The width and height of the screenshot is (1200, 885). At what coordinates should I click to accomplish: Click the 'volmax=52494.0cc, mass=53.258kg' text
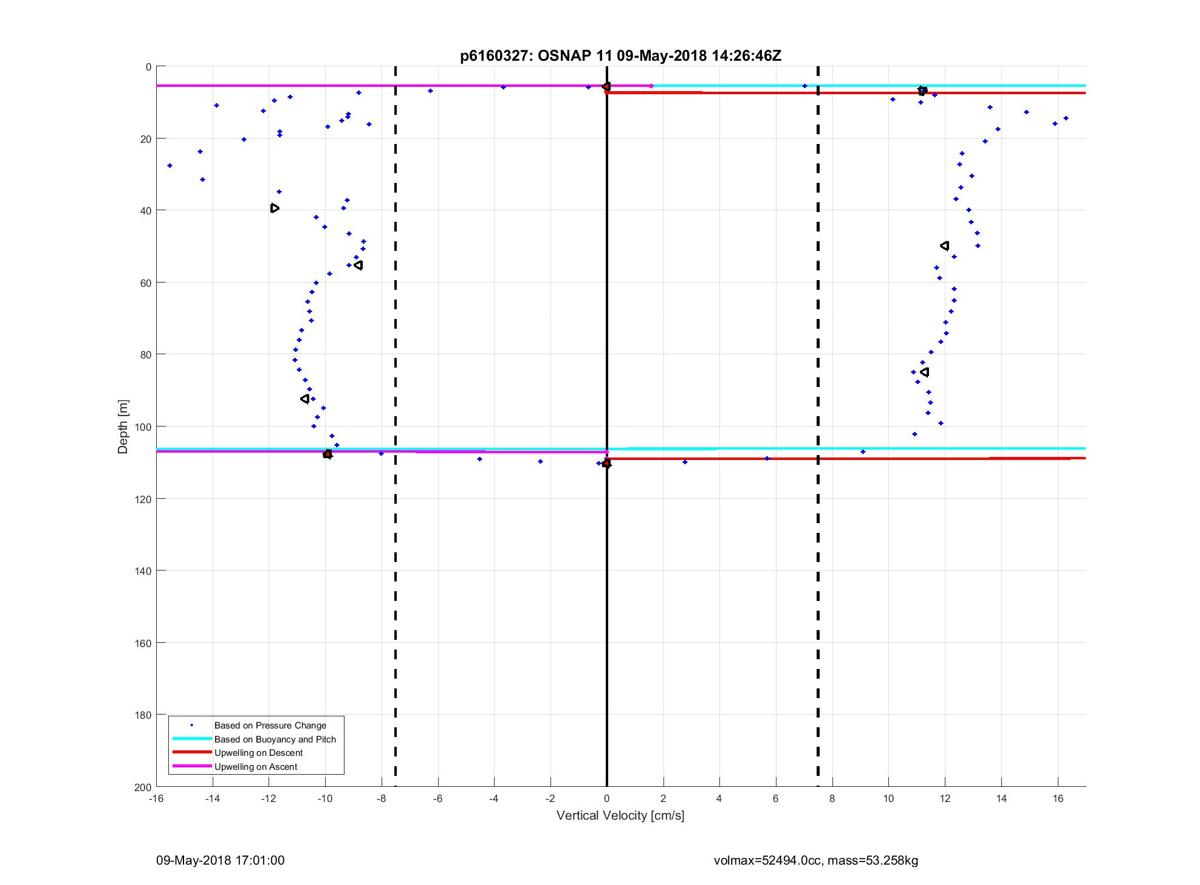pyautogui.click(x=816, y=860)
